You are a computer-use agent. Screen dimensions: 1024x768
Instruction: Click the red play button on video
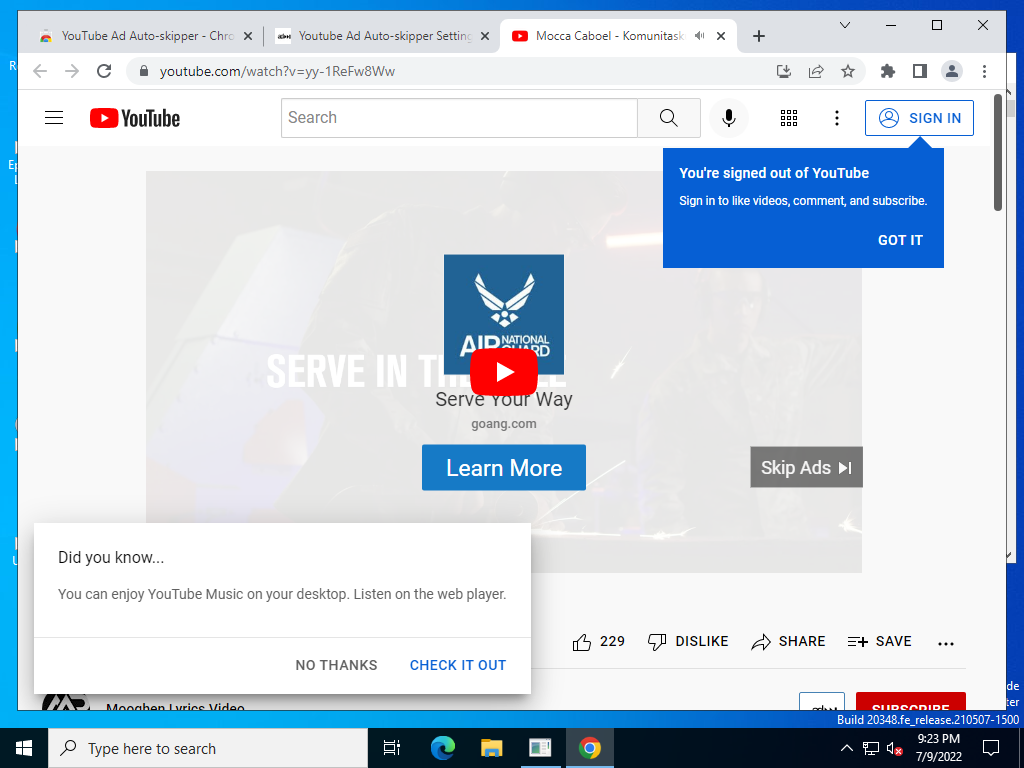[x=504, y=372]
